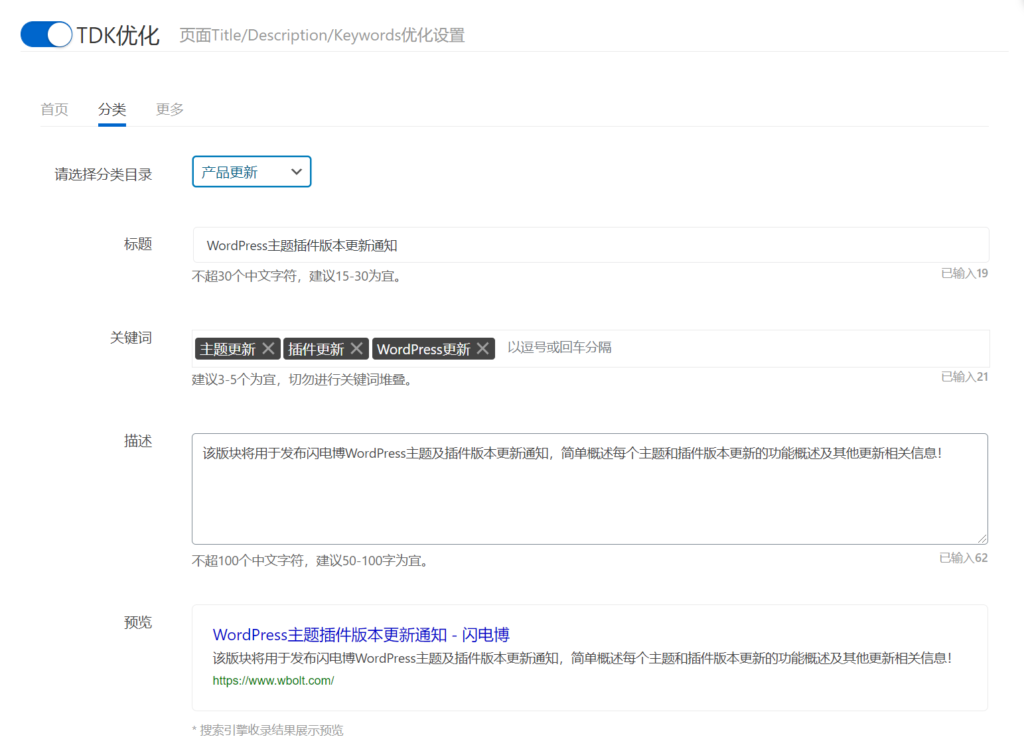Open the 更多 tab

tap(170, 109)
